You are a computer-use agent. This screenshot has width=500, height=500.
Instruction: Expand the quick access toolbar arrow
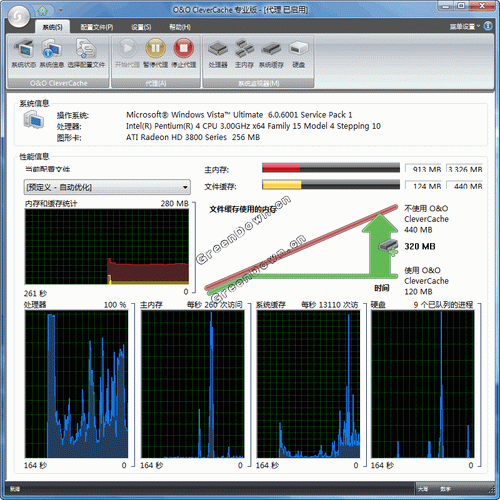[x=61, y=11]
